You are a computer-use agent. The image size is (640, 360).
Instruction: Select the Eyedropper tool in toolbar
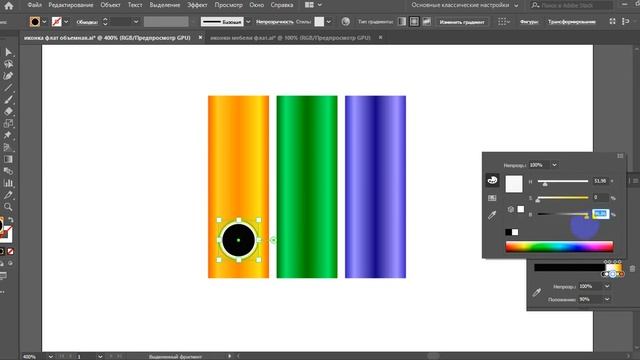click(8, 195)
